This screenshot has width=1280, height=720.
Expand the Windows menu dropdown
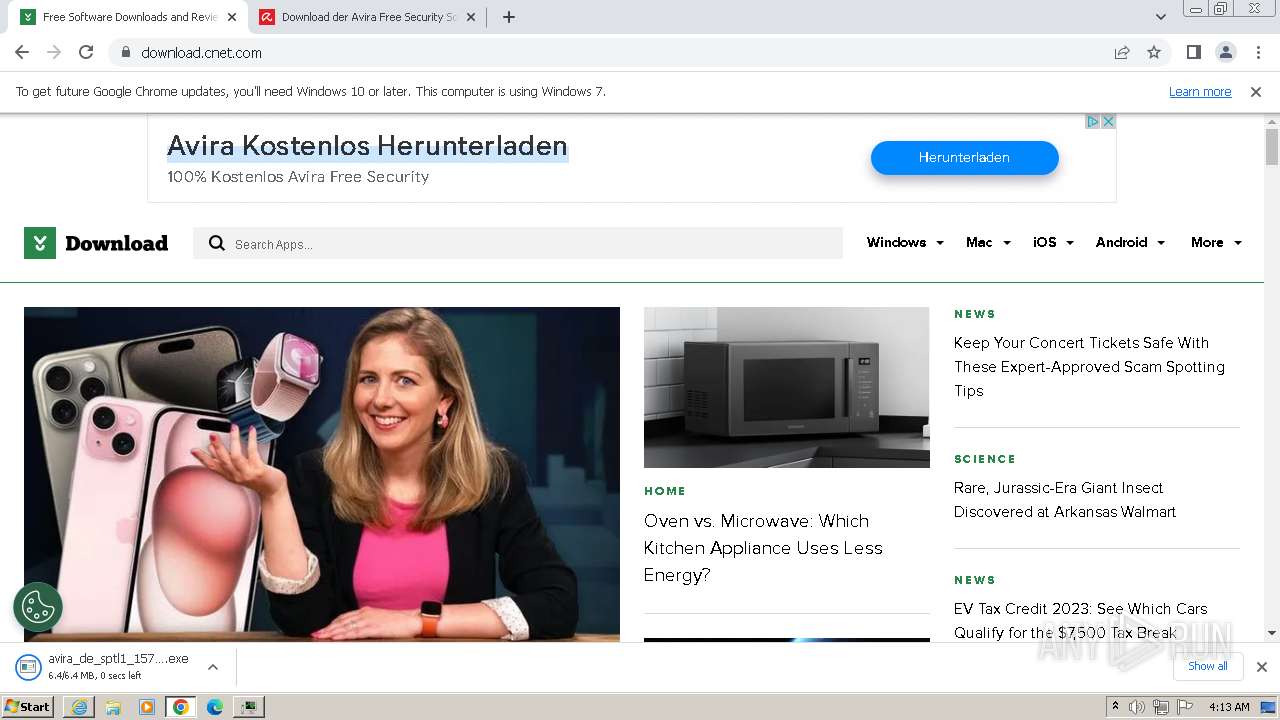click(904, 242)
